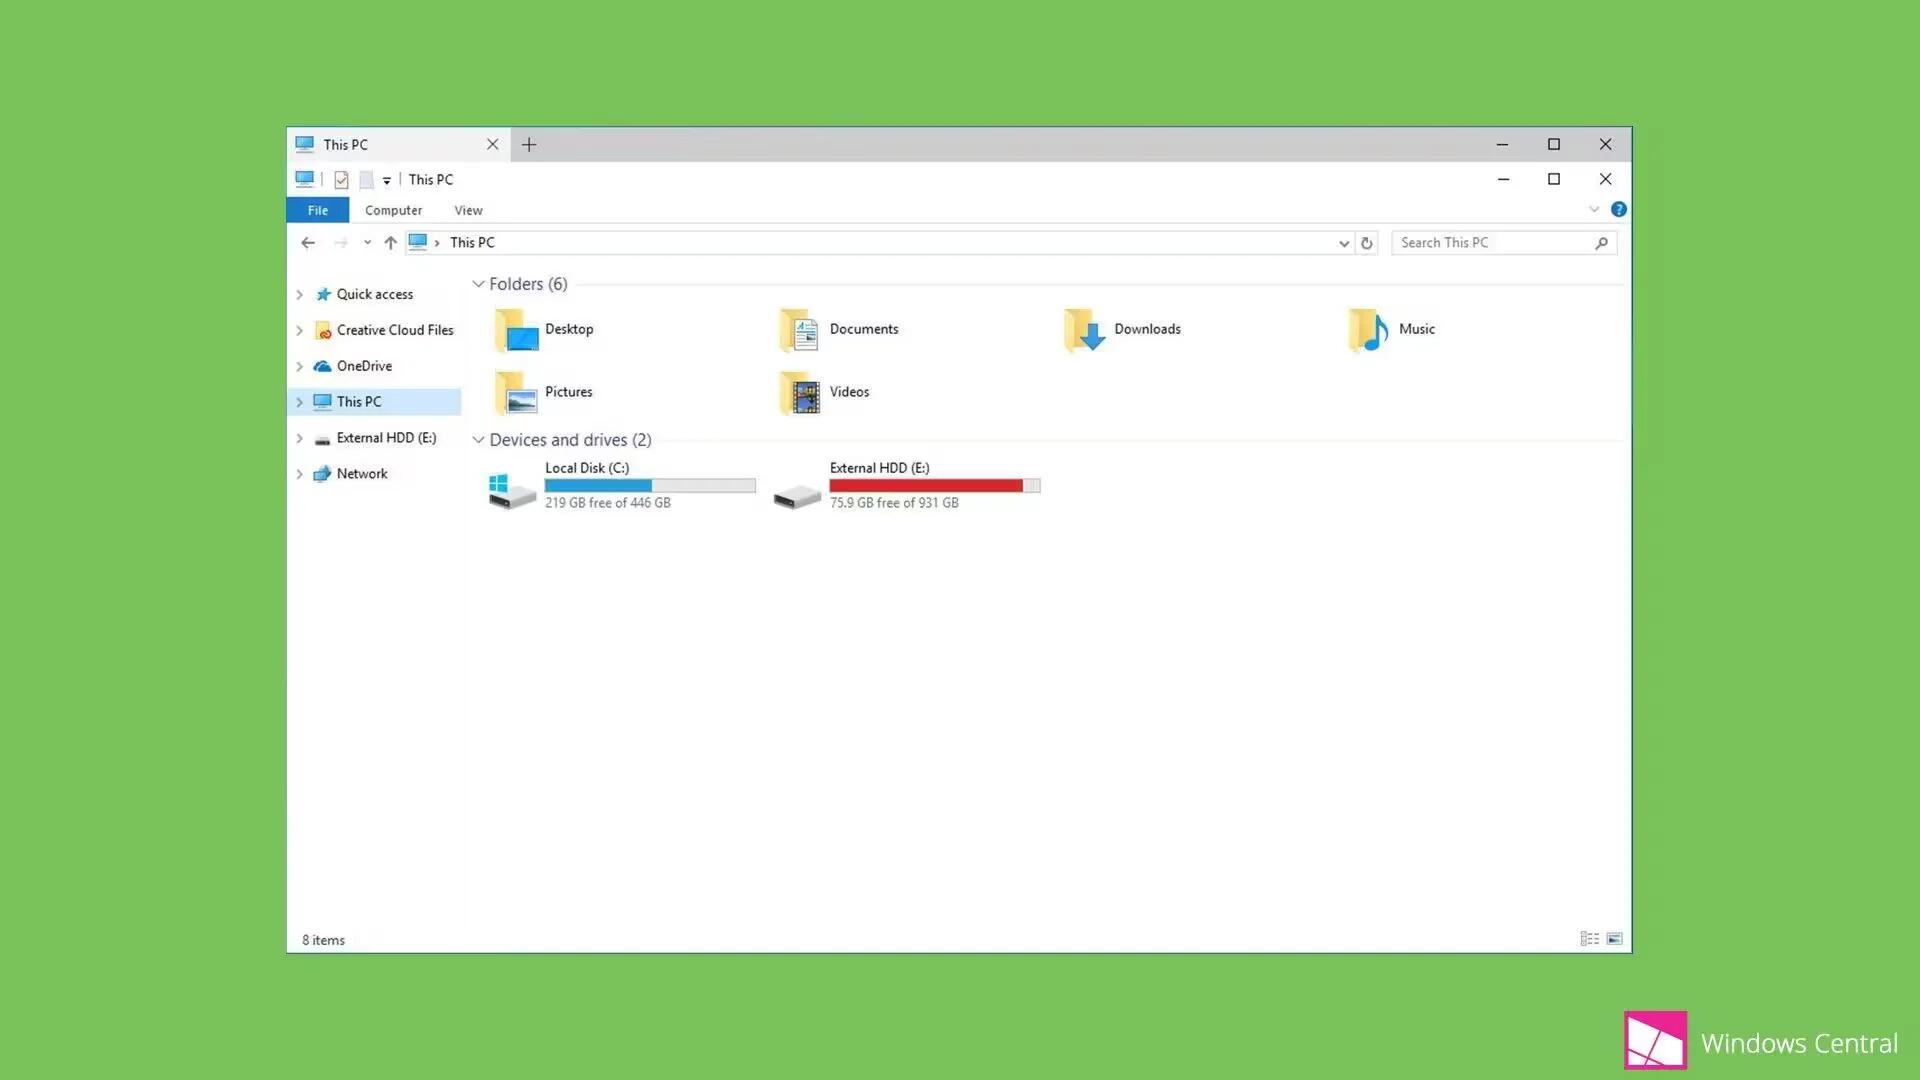
Task: Open the Pictures folder
Action: (568, 390)
